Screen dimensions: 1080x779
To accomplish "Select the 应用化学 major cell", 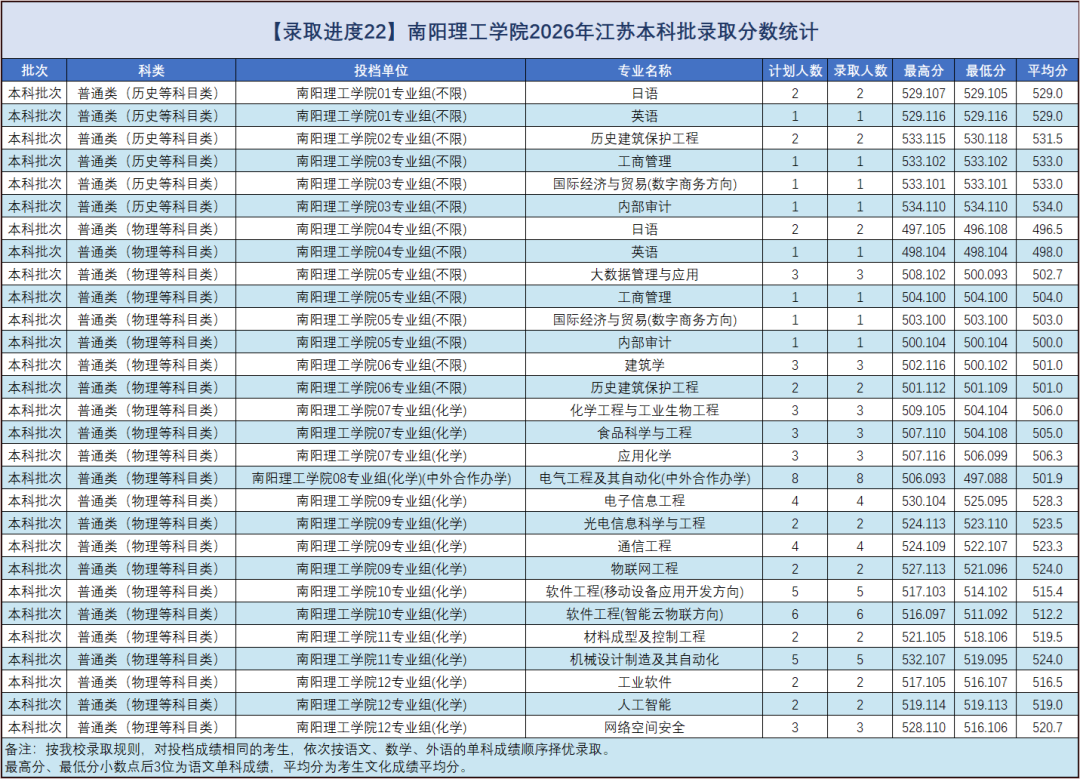I will point(644,455).
